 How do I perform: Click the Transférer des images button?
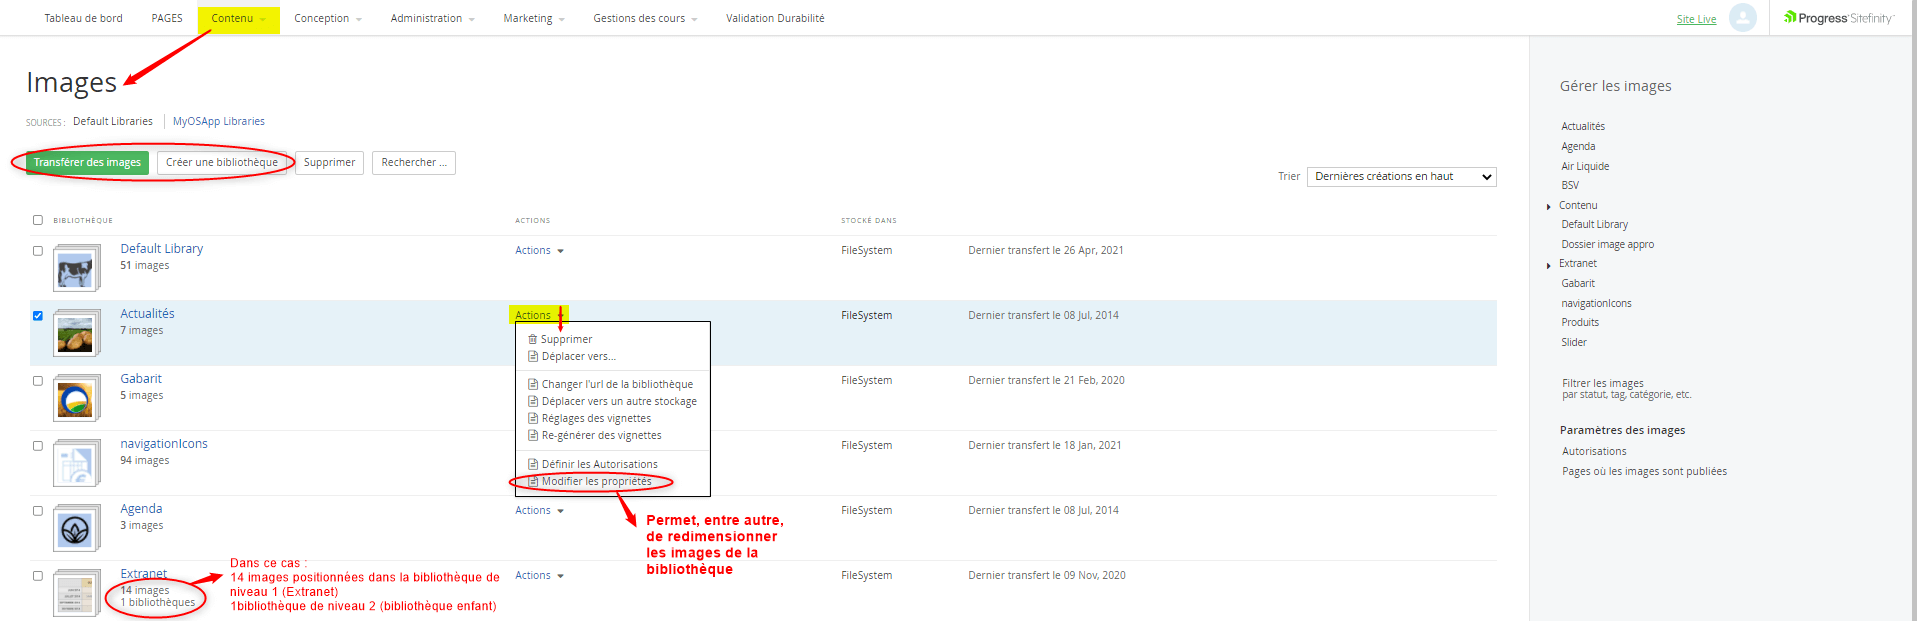point(87,163)
